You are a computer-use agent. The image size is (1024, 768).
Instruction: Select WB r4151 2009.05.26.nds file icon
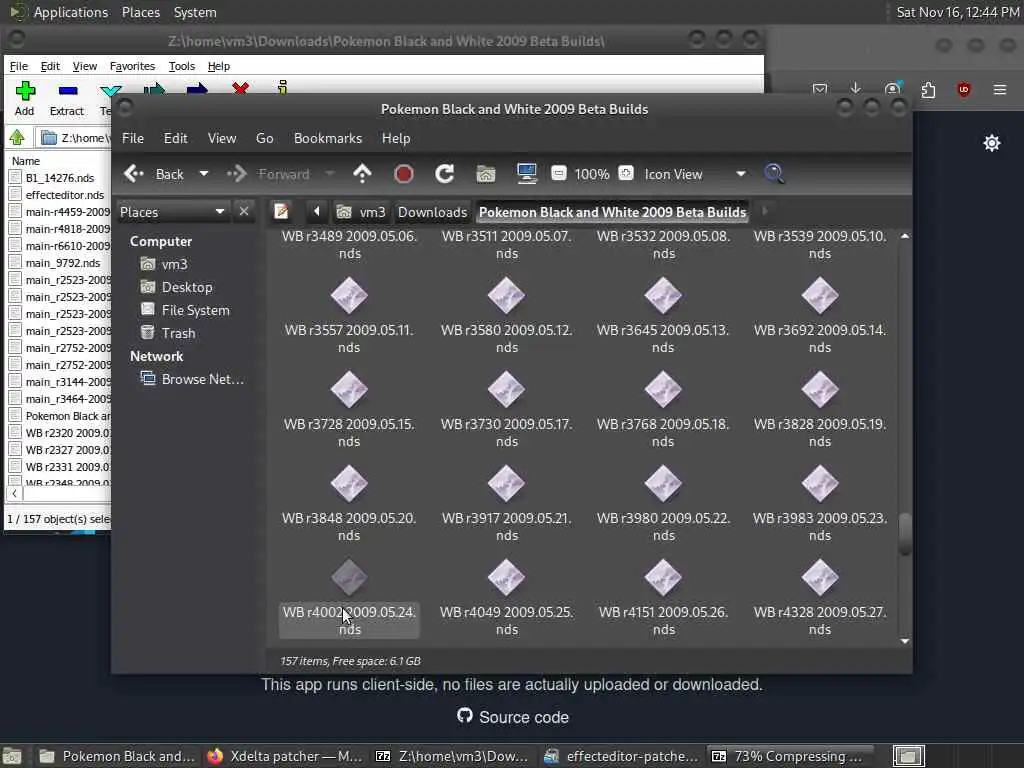[x=663, y=577]
